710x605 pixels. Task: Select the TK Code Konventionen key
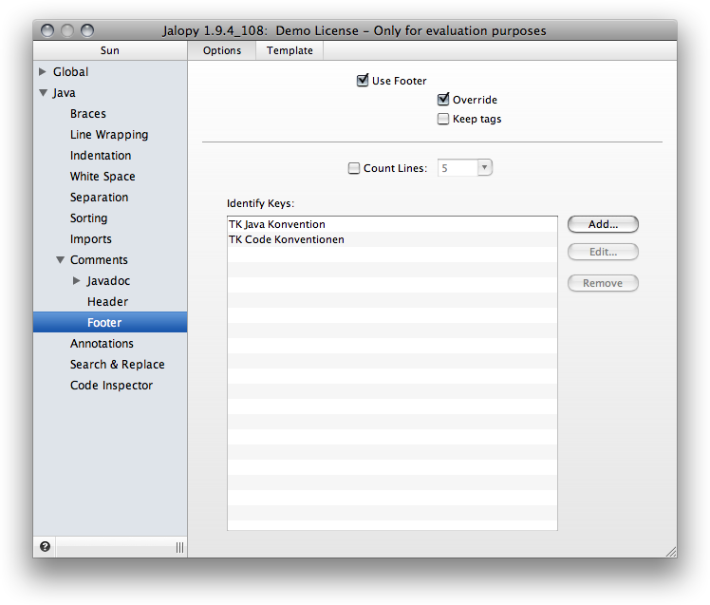click(392, 240)
